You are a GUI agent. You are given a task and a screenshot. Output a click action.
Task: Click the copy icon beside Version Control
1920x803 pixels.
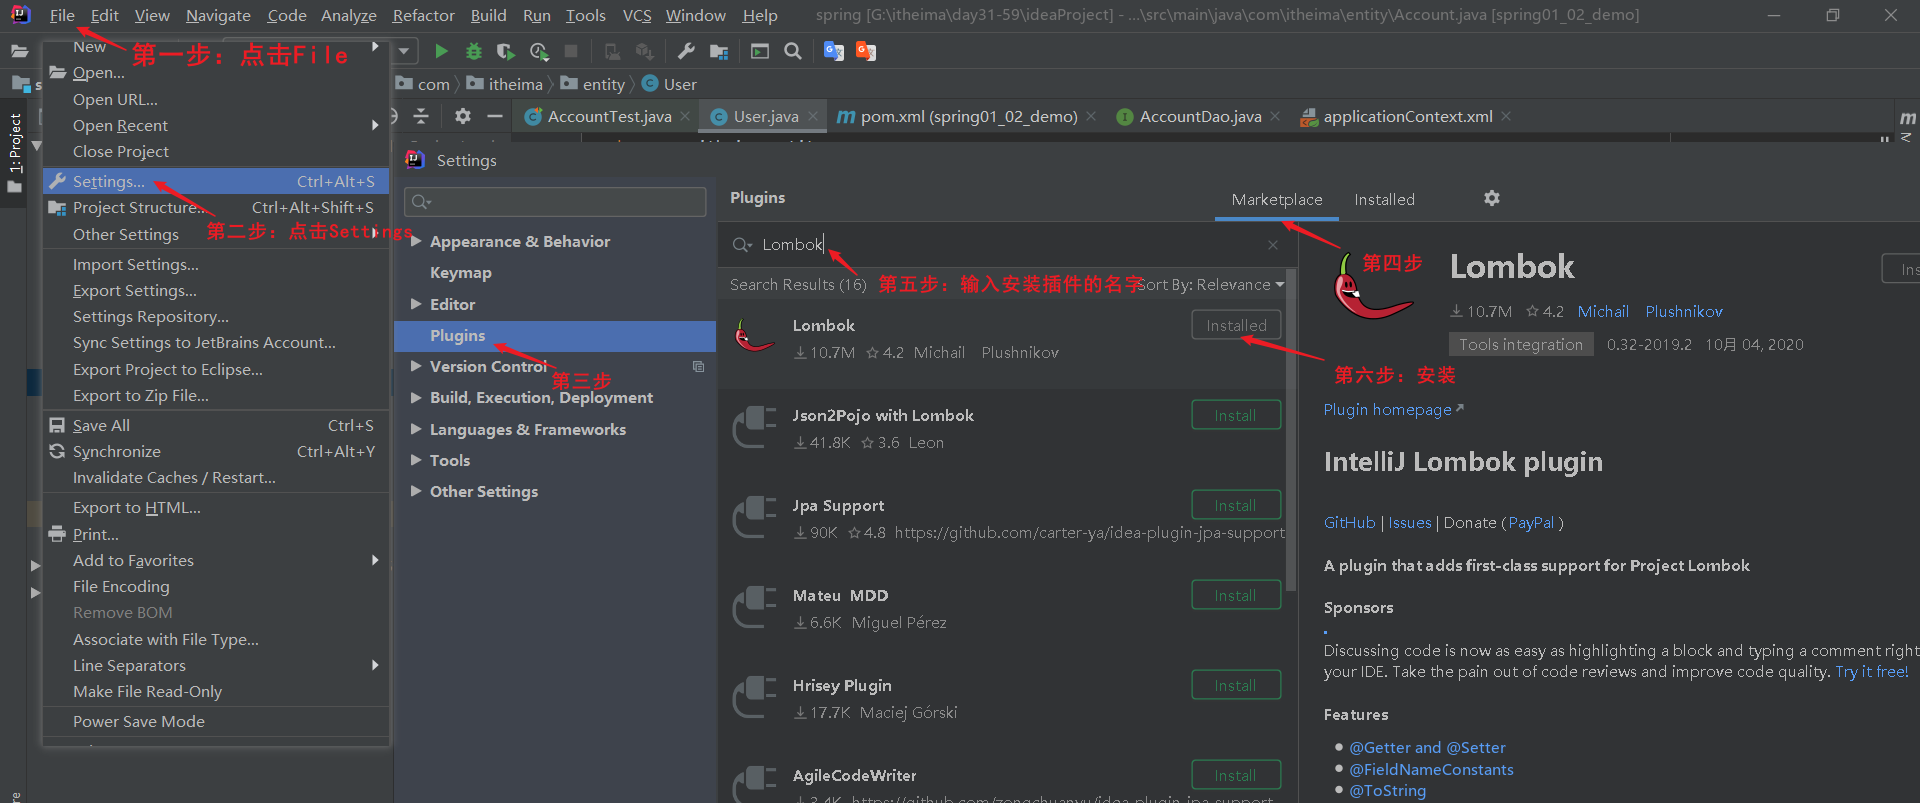pyautogui.click(x=698, y=367)
